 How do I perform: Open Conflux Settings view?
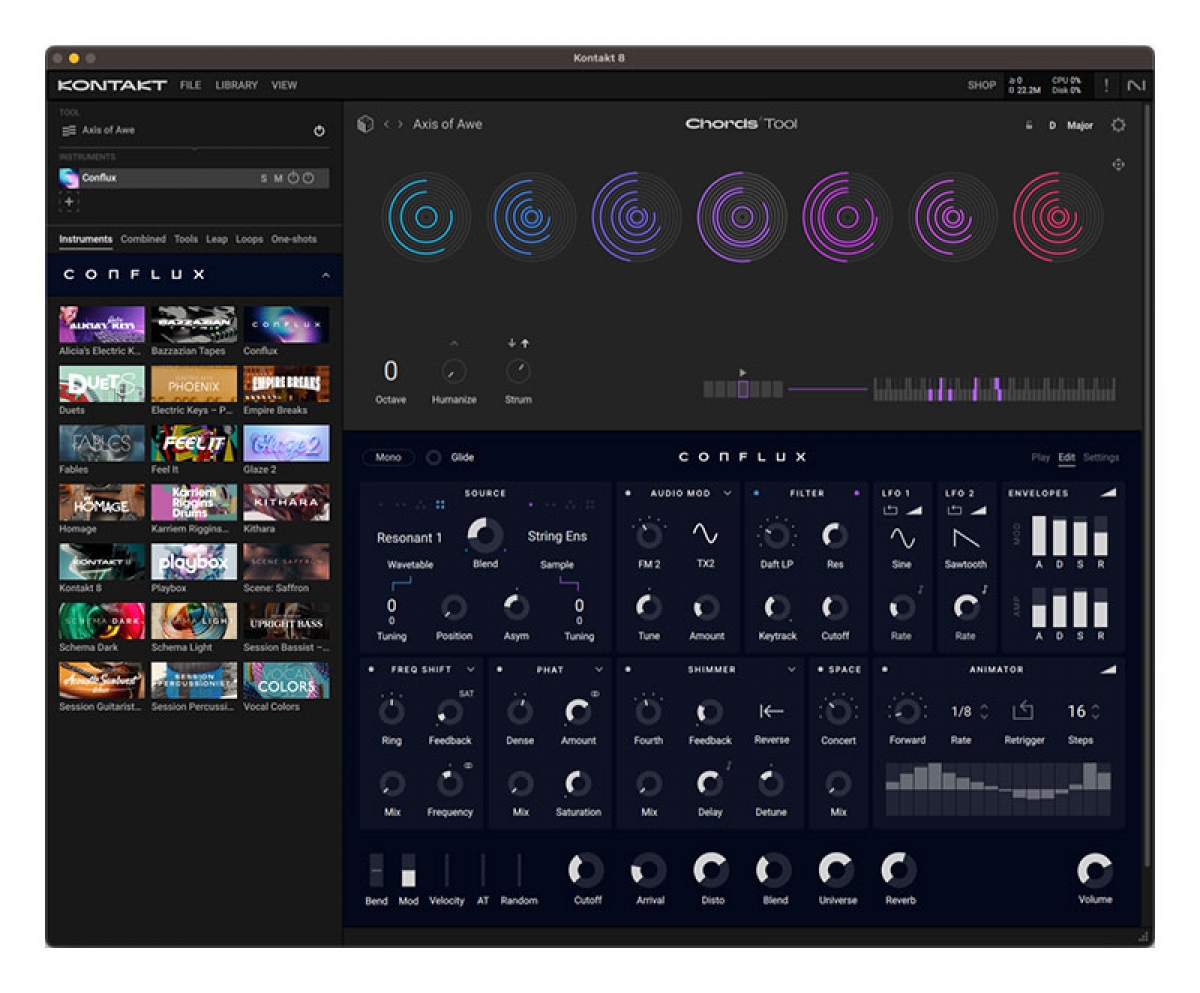(1101, 458)
